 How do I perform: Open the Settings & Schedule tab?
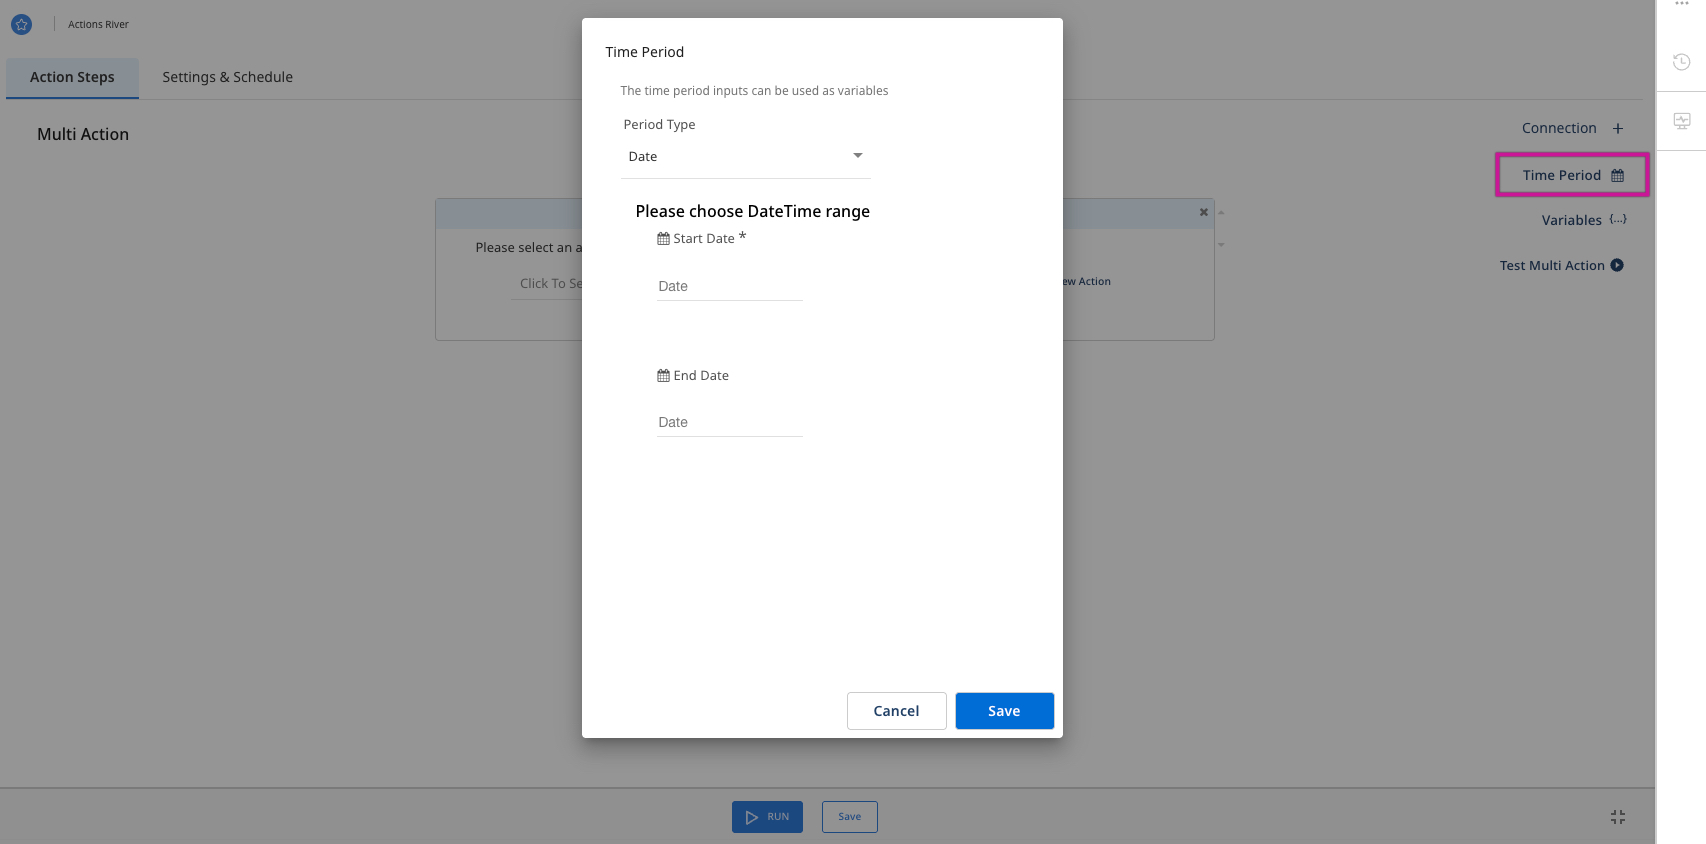tap(227, 77)
